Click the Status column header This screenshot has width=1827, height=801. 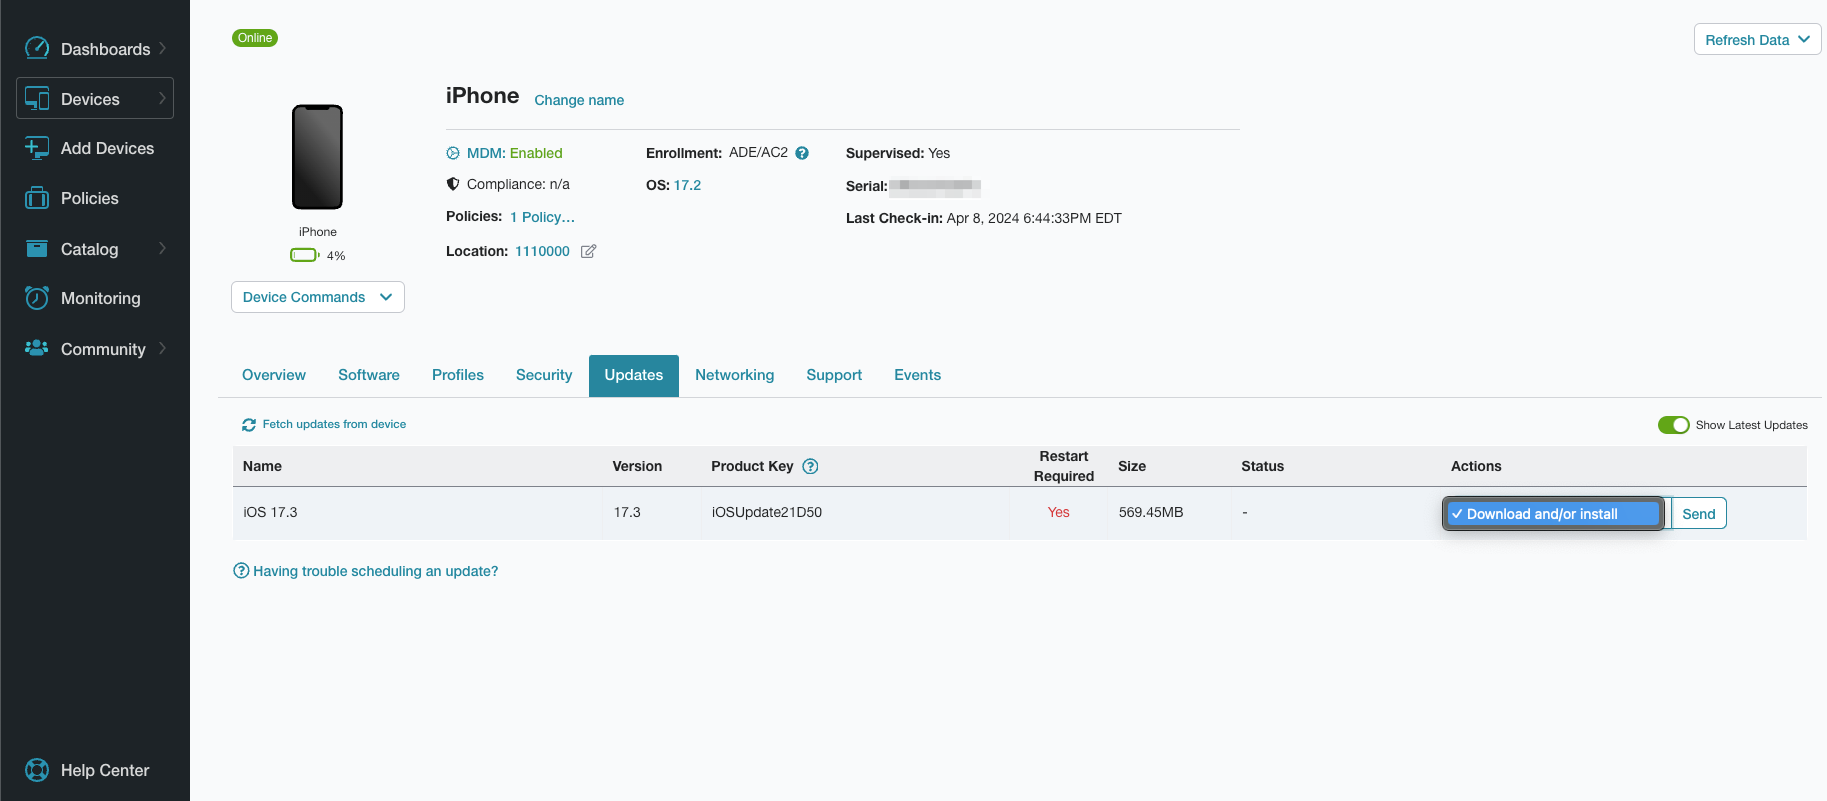click(x=1262, y=466)
